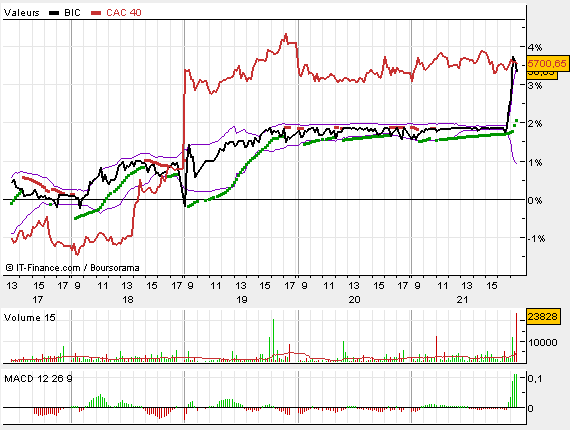Click the day 21 date label
This screenshot has height=430, width=570.
pyautogui.click(x=462, y=300)
